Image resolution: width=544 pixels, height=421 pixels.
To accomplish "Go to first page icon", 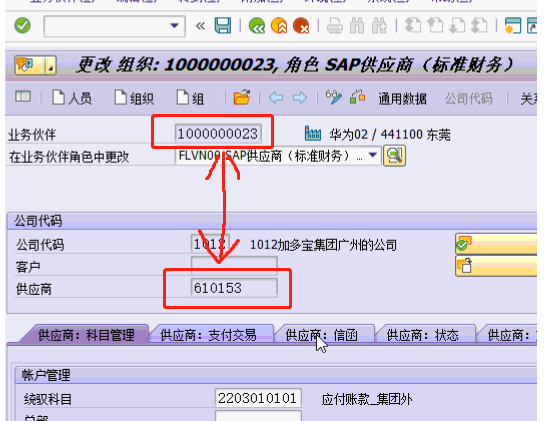I will coord(413,26).
